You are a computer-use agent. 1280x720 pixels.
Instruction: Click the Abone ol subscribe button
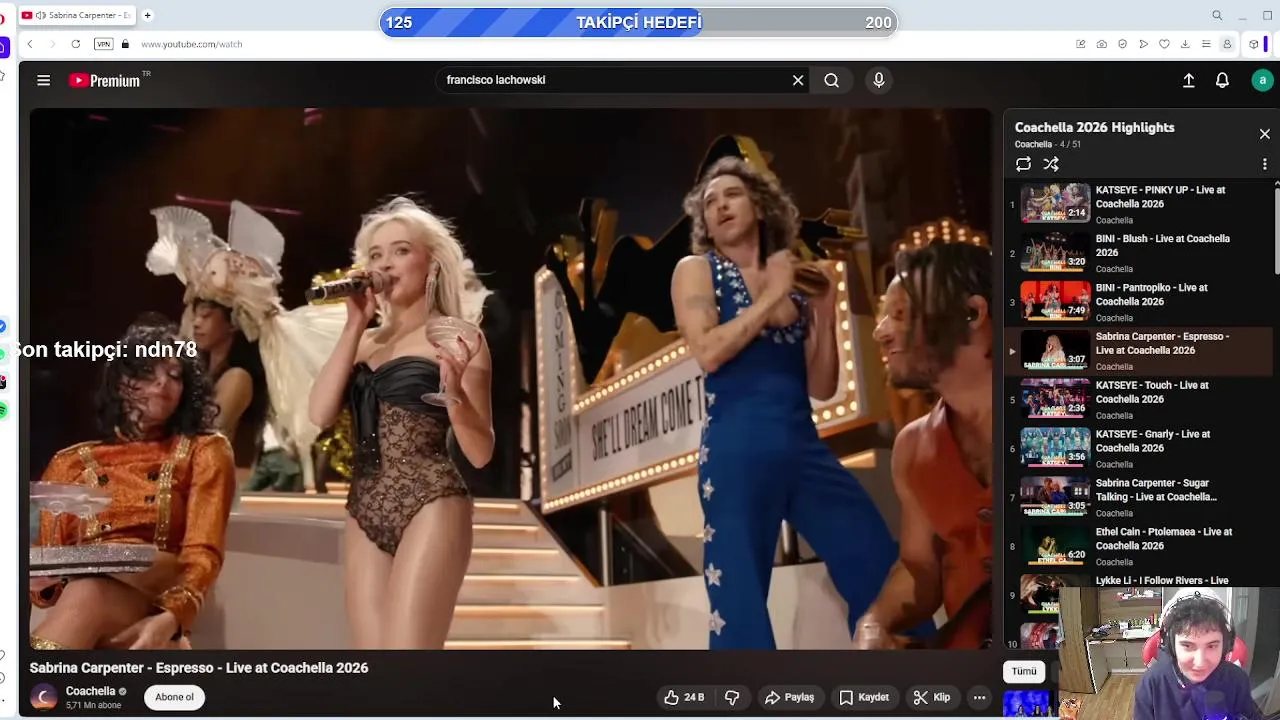[x=174, y=697]
